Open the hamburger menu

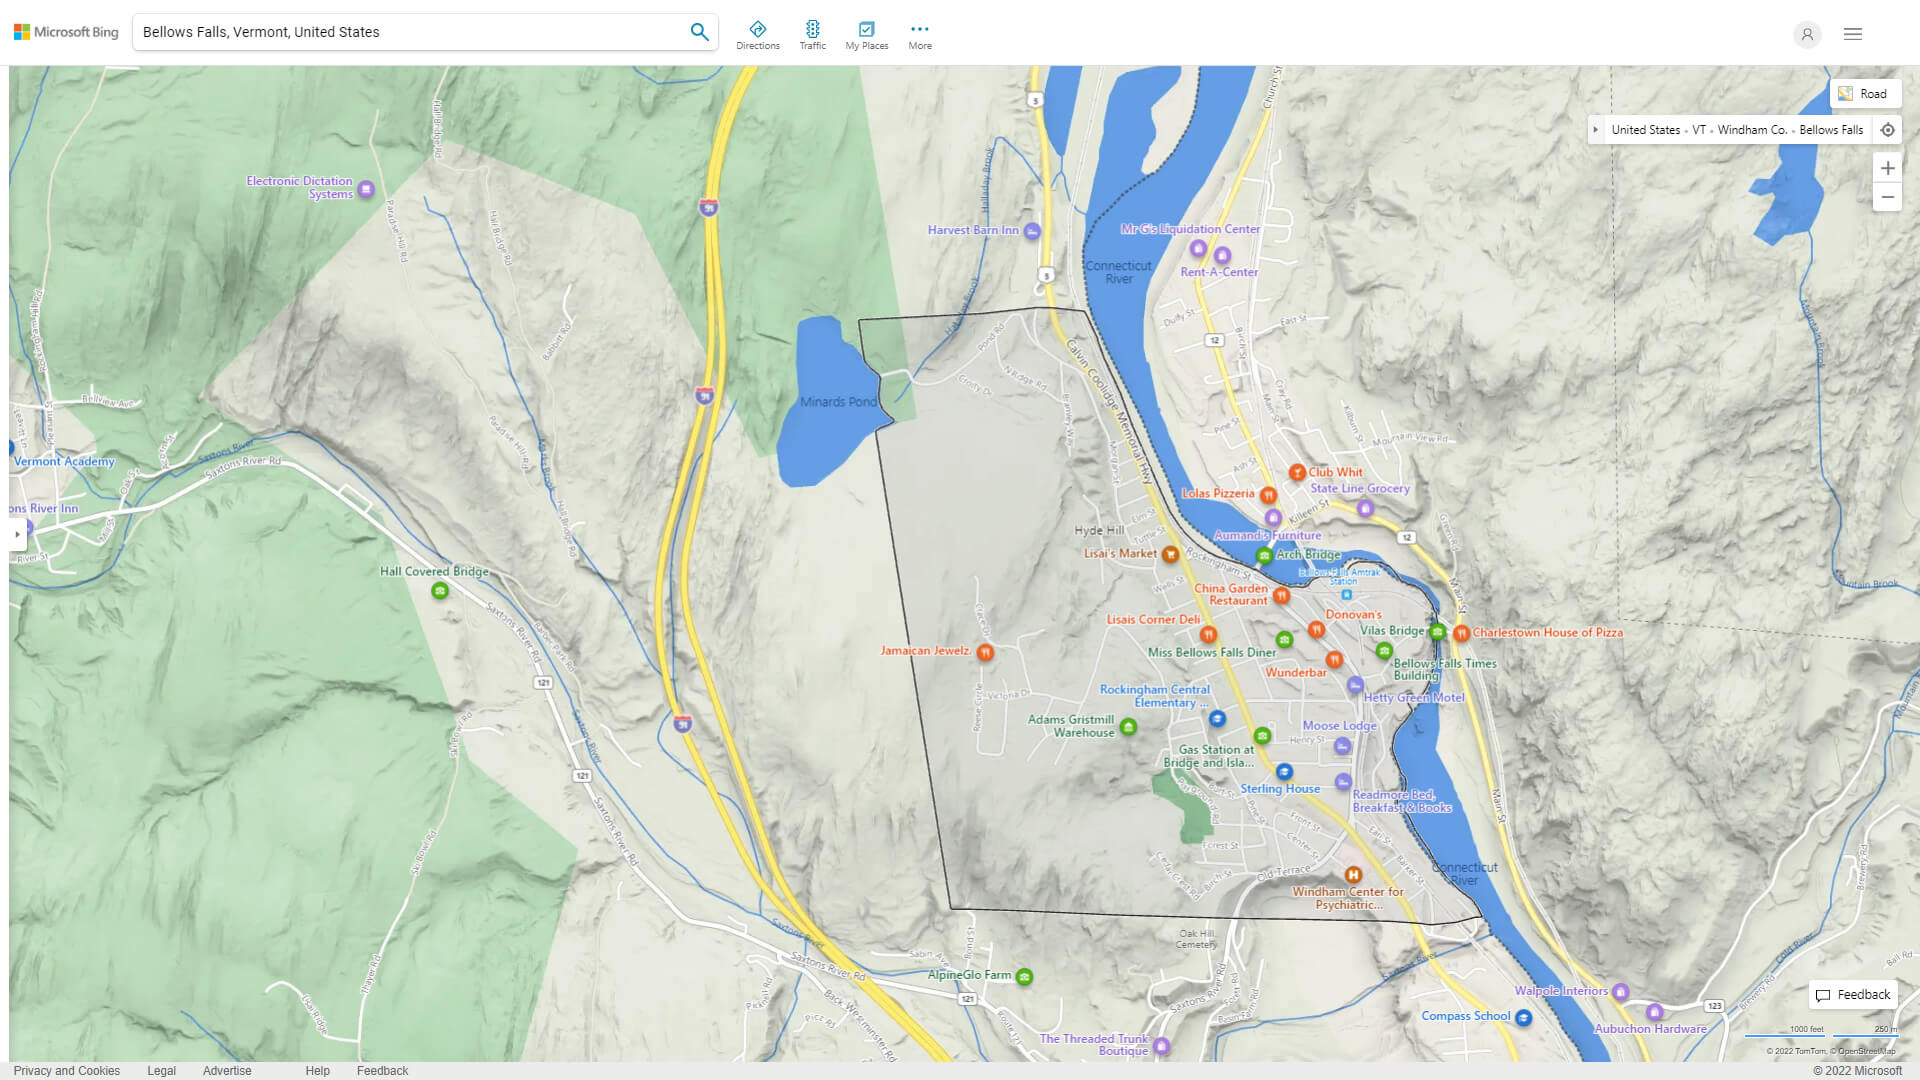pyautogui.click(x=1852, y=33)
